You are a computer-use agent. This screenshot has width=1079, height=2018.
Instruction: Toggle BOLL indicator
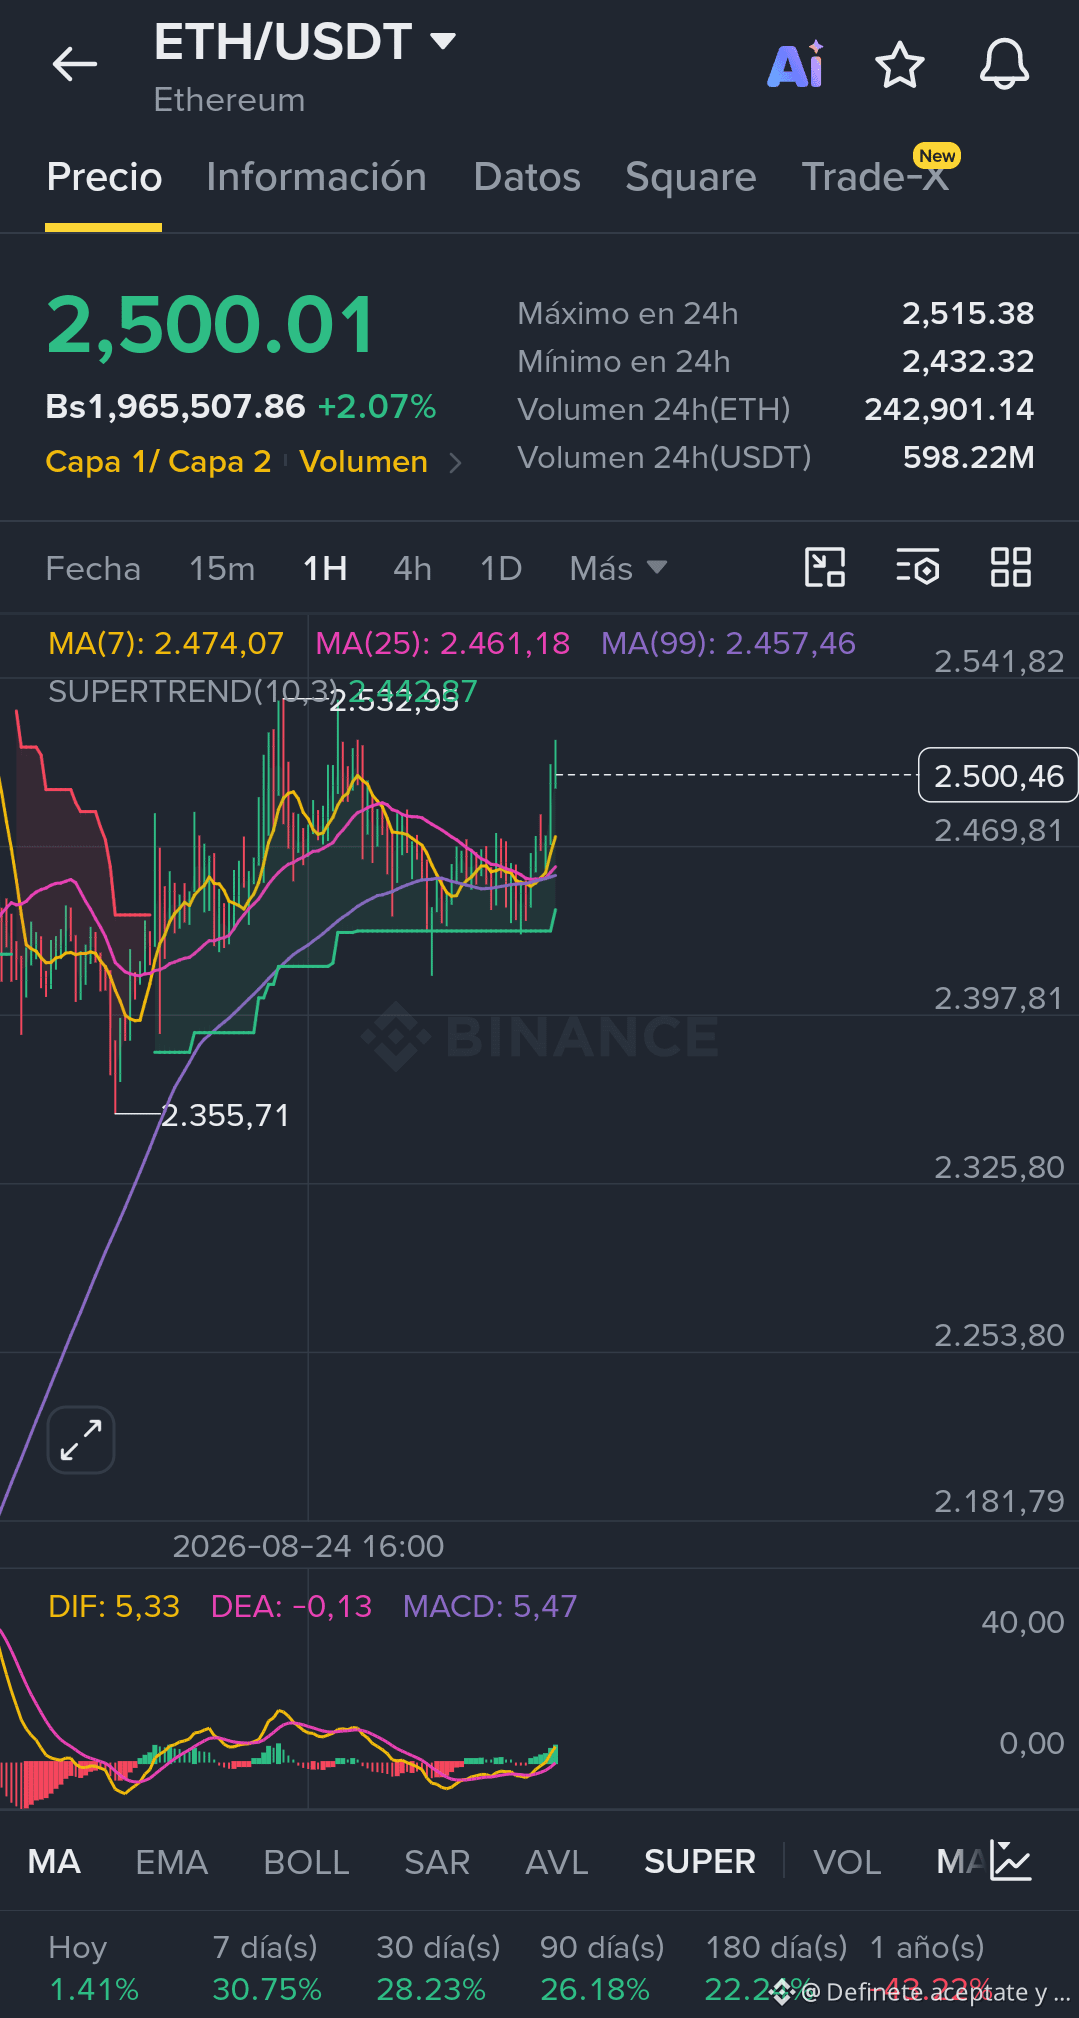(x=306, y=1862)
